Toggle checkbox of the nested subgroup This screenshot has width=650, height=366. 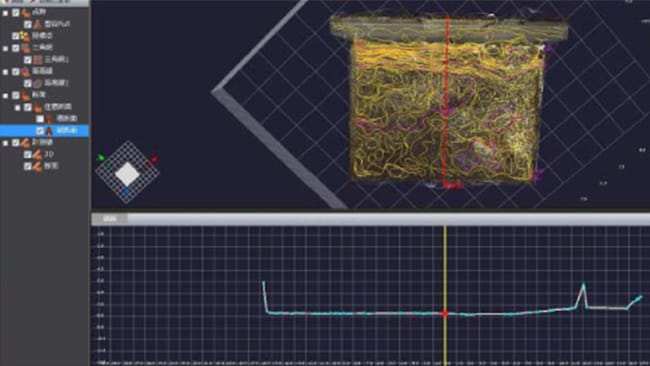click(x=27, y=107)
